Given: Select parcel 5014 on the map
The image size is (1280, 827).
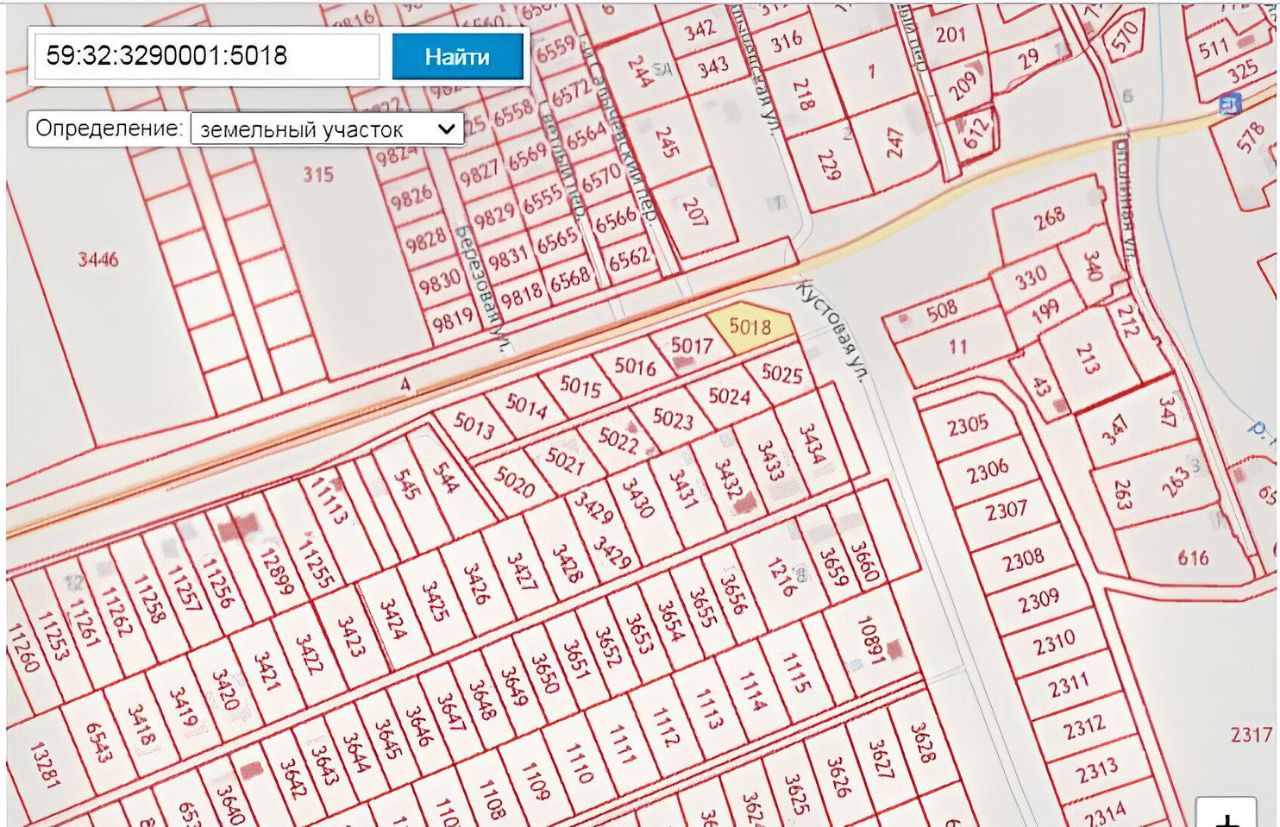Looking at the screenshot, I should (526, 405).
